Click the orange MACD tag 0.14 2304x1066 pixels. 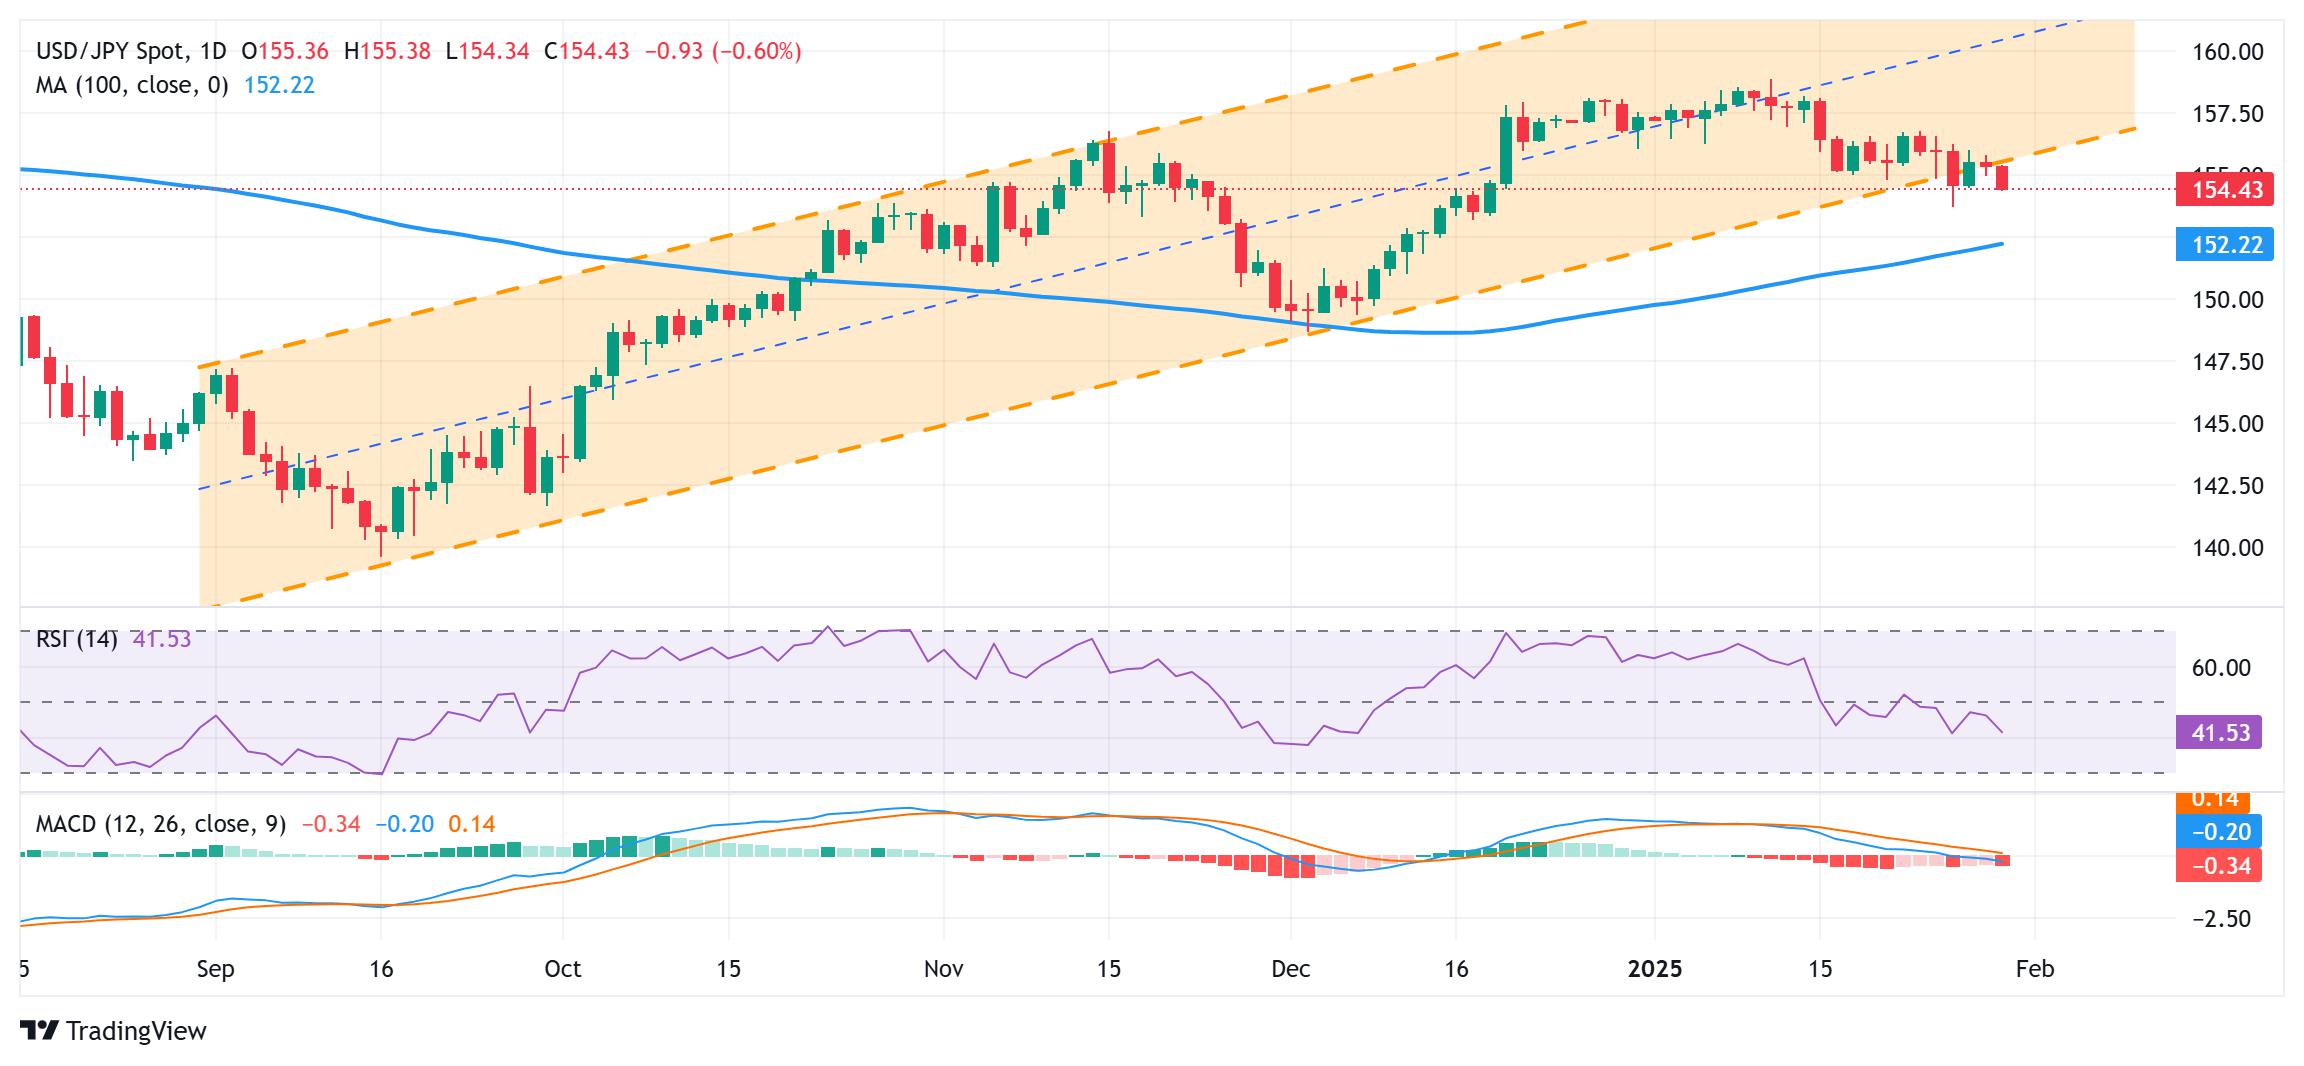(2213, 800)
